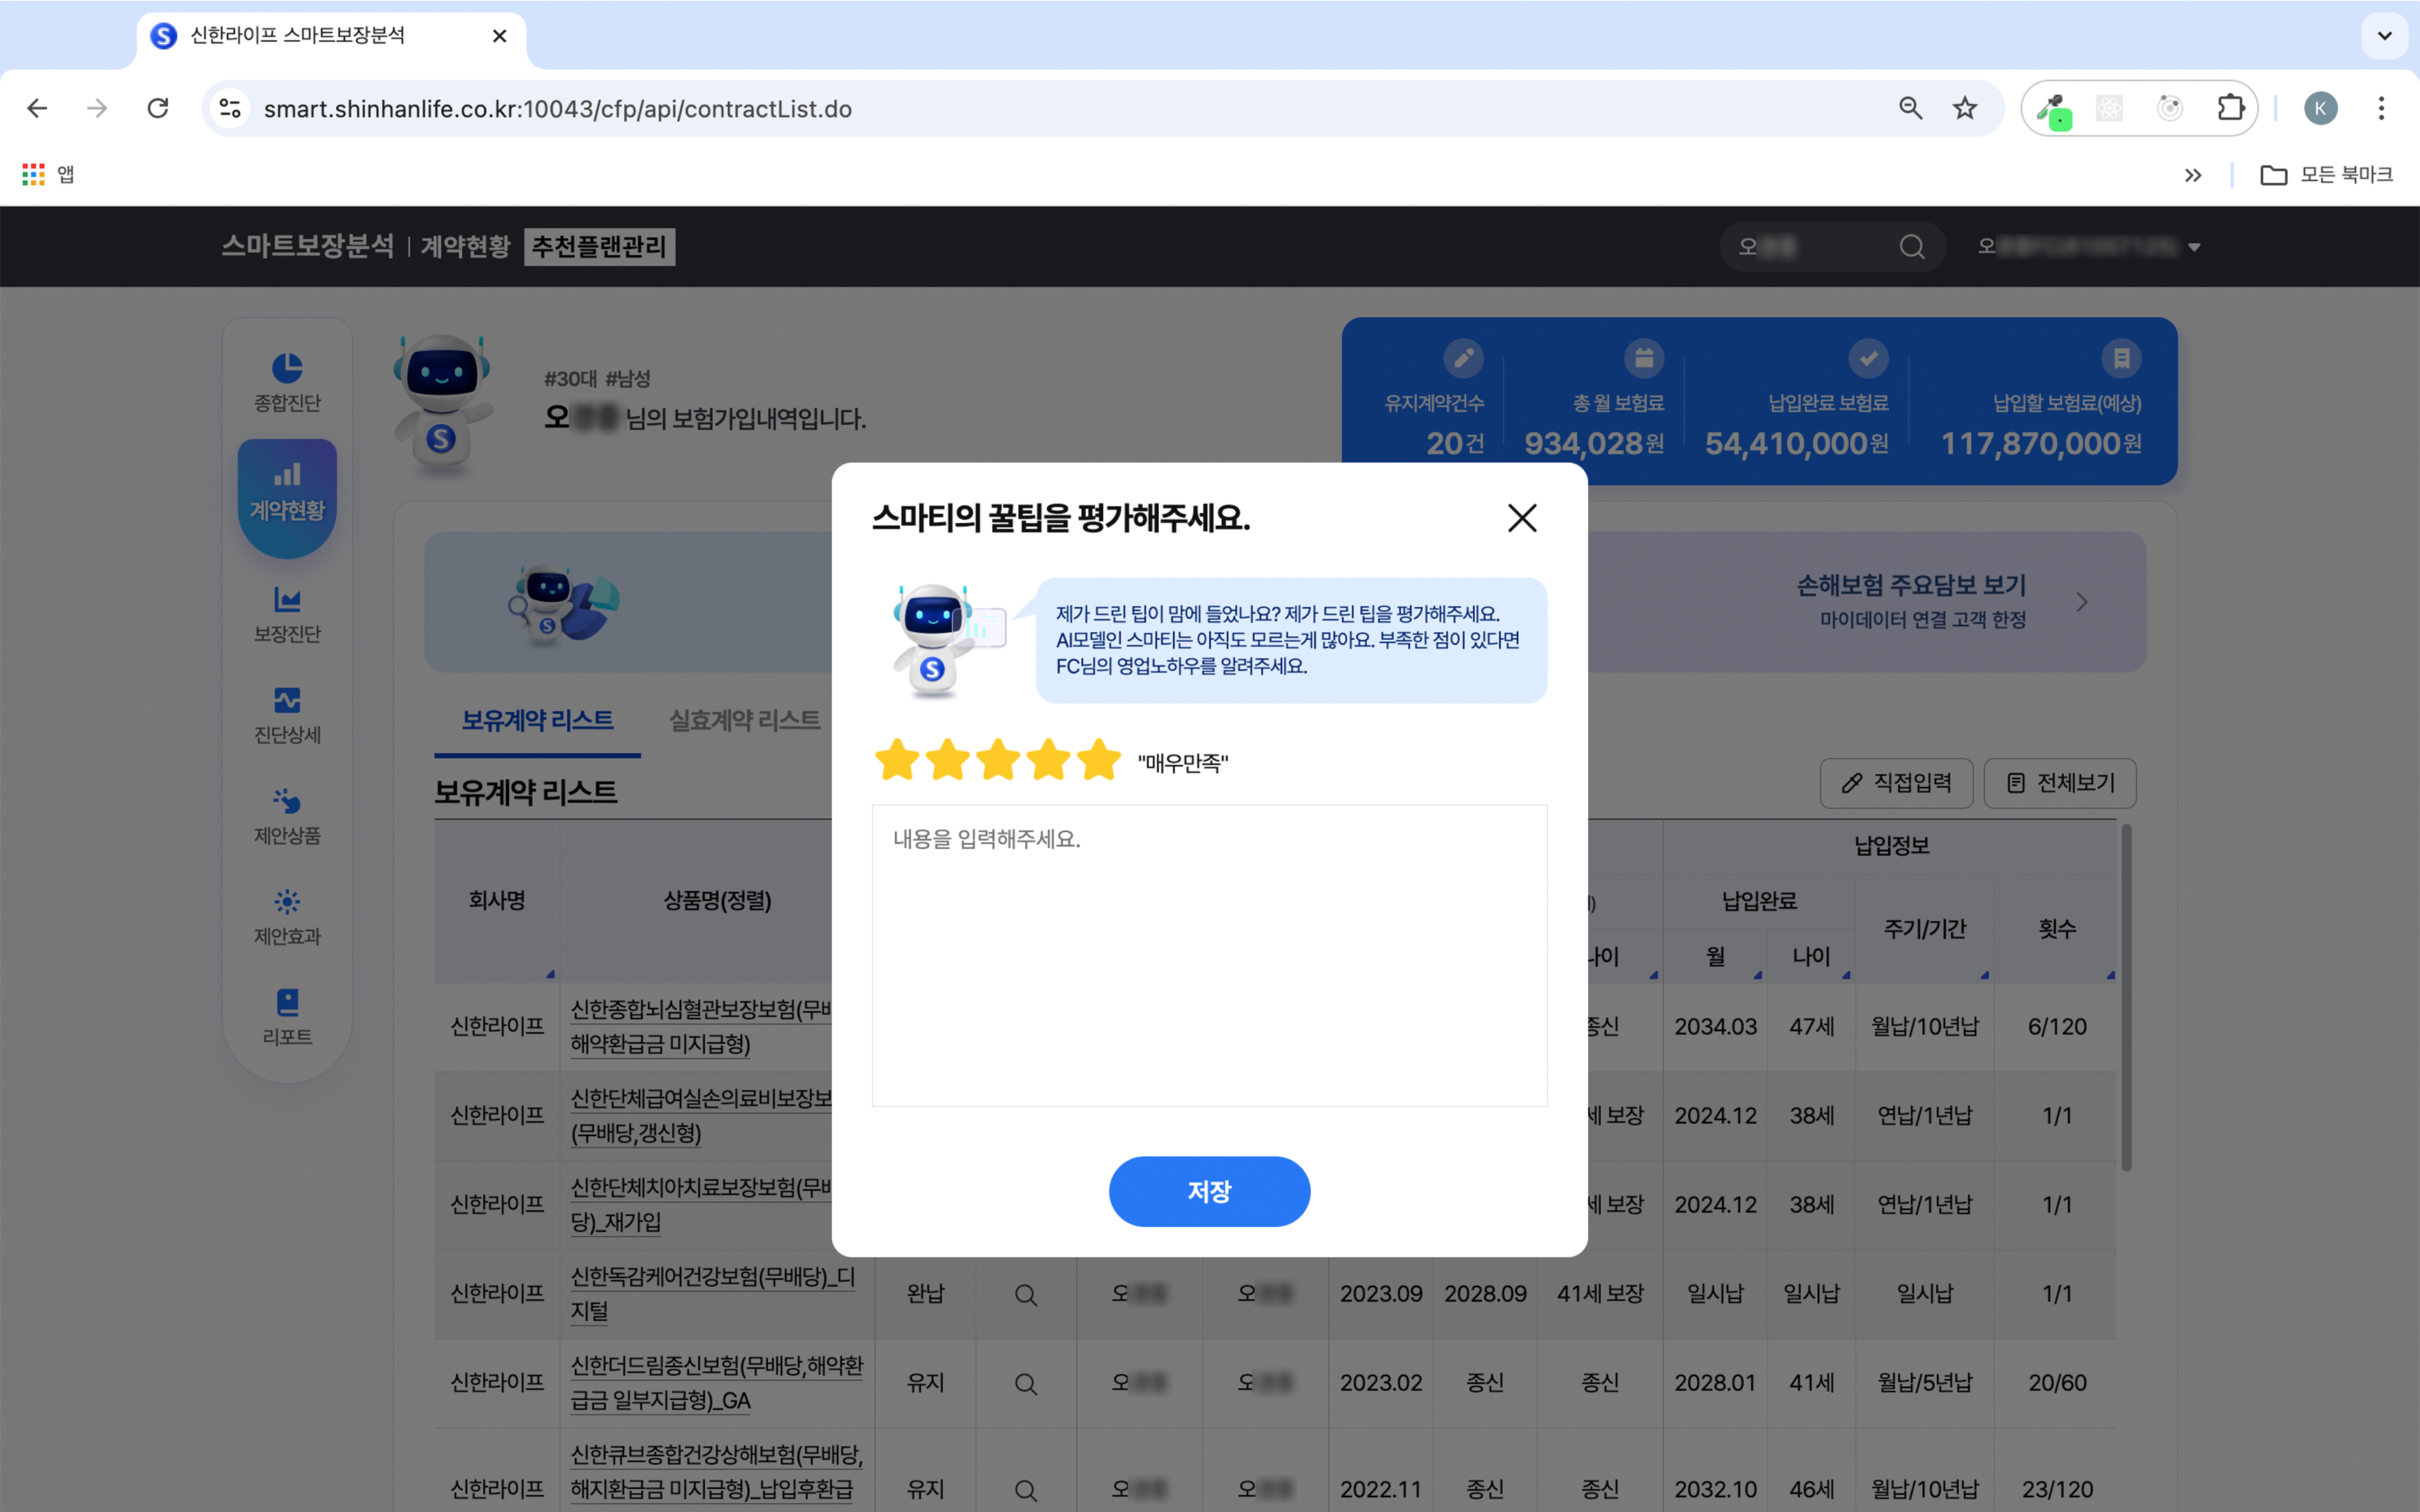Open the 제안상품 products icon
The image size is (2420, 1512).
point(287,815)
